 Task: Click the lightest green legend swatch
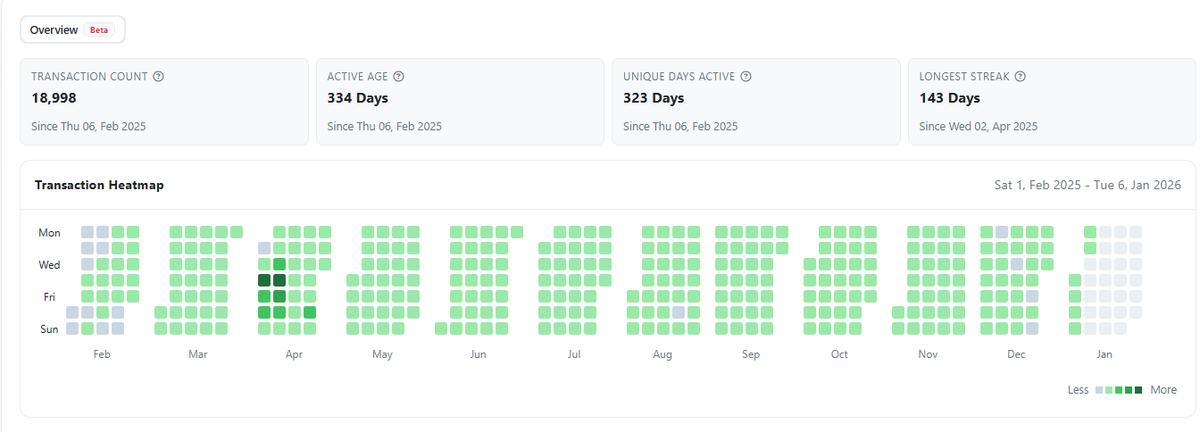click(x=1109, y=390)
